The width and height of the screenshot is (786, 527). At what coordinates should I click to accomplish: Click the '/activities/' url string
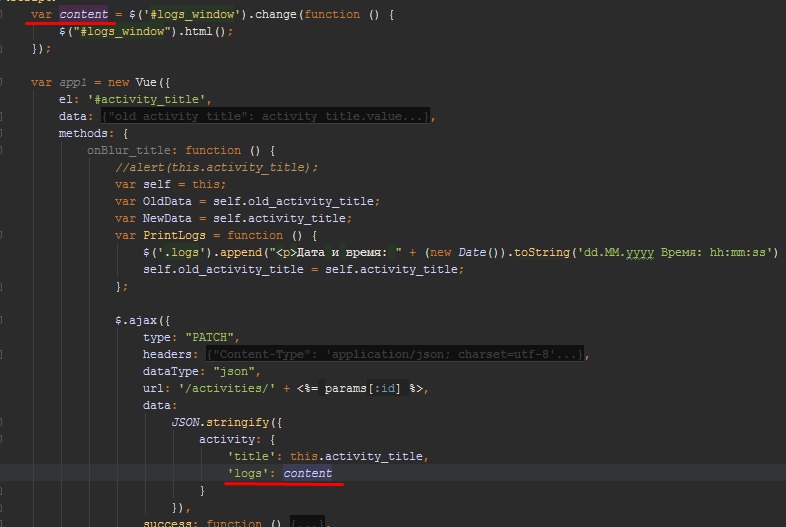pyautogui.click(x=227, y=388)
